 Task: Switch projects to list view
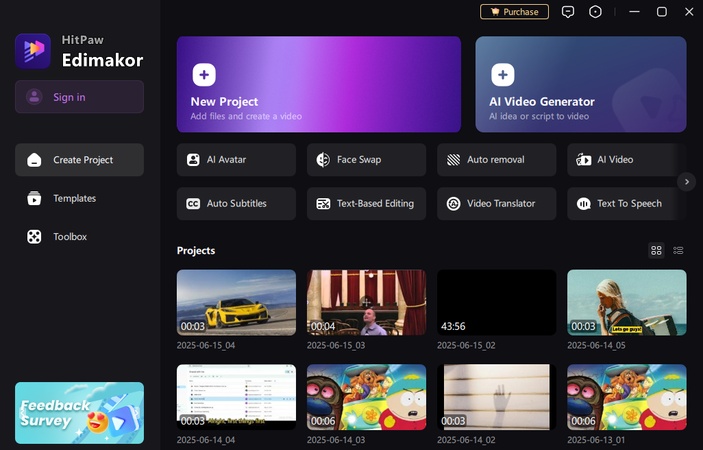tap(678, 250)
